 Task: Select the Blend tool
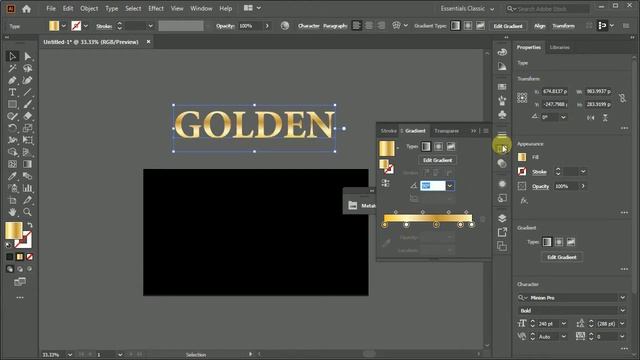tap(27, 176)
